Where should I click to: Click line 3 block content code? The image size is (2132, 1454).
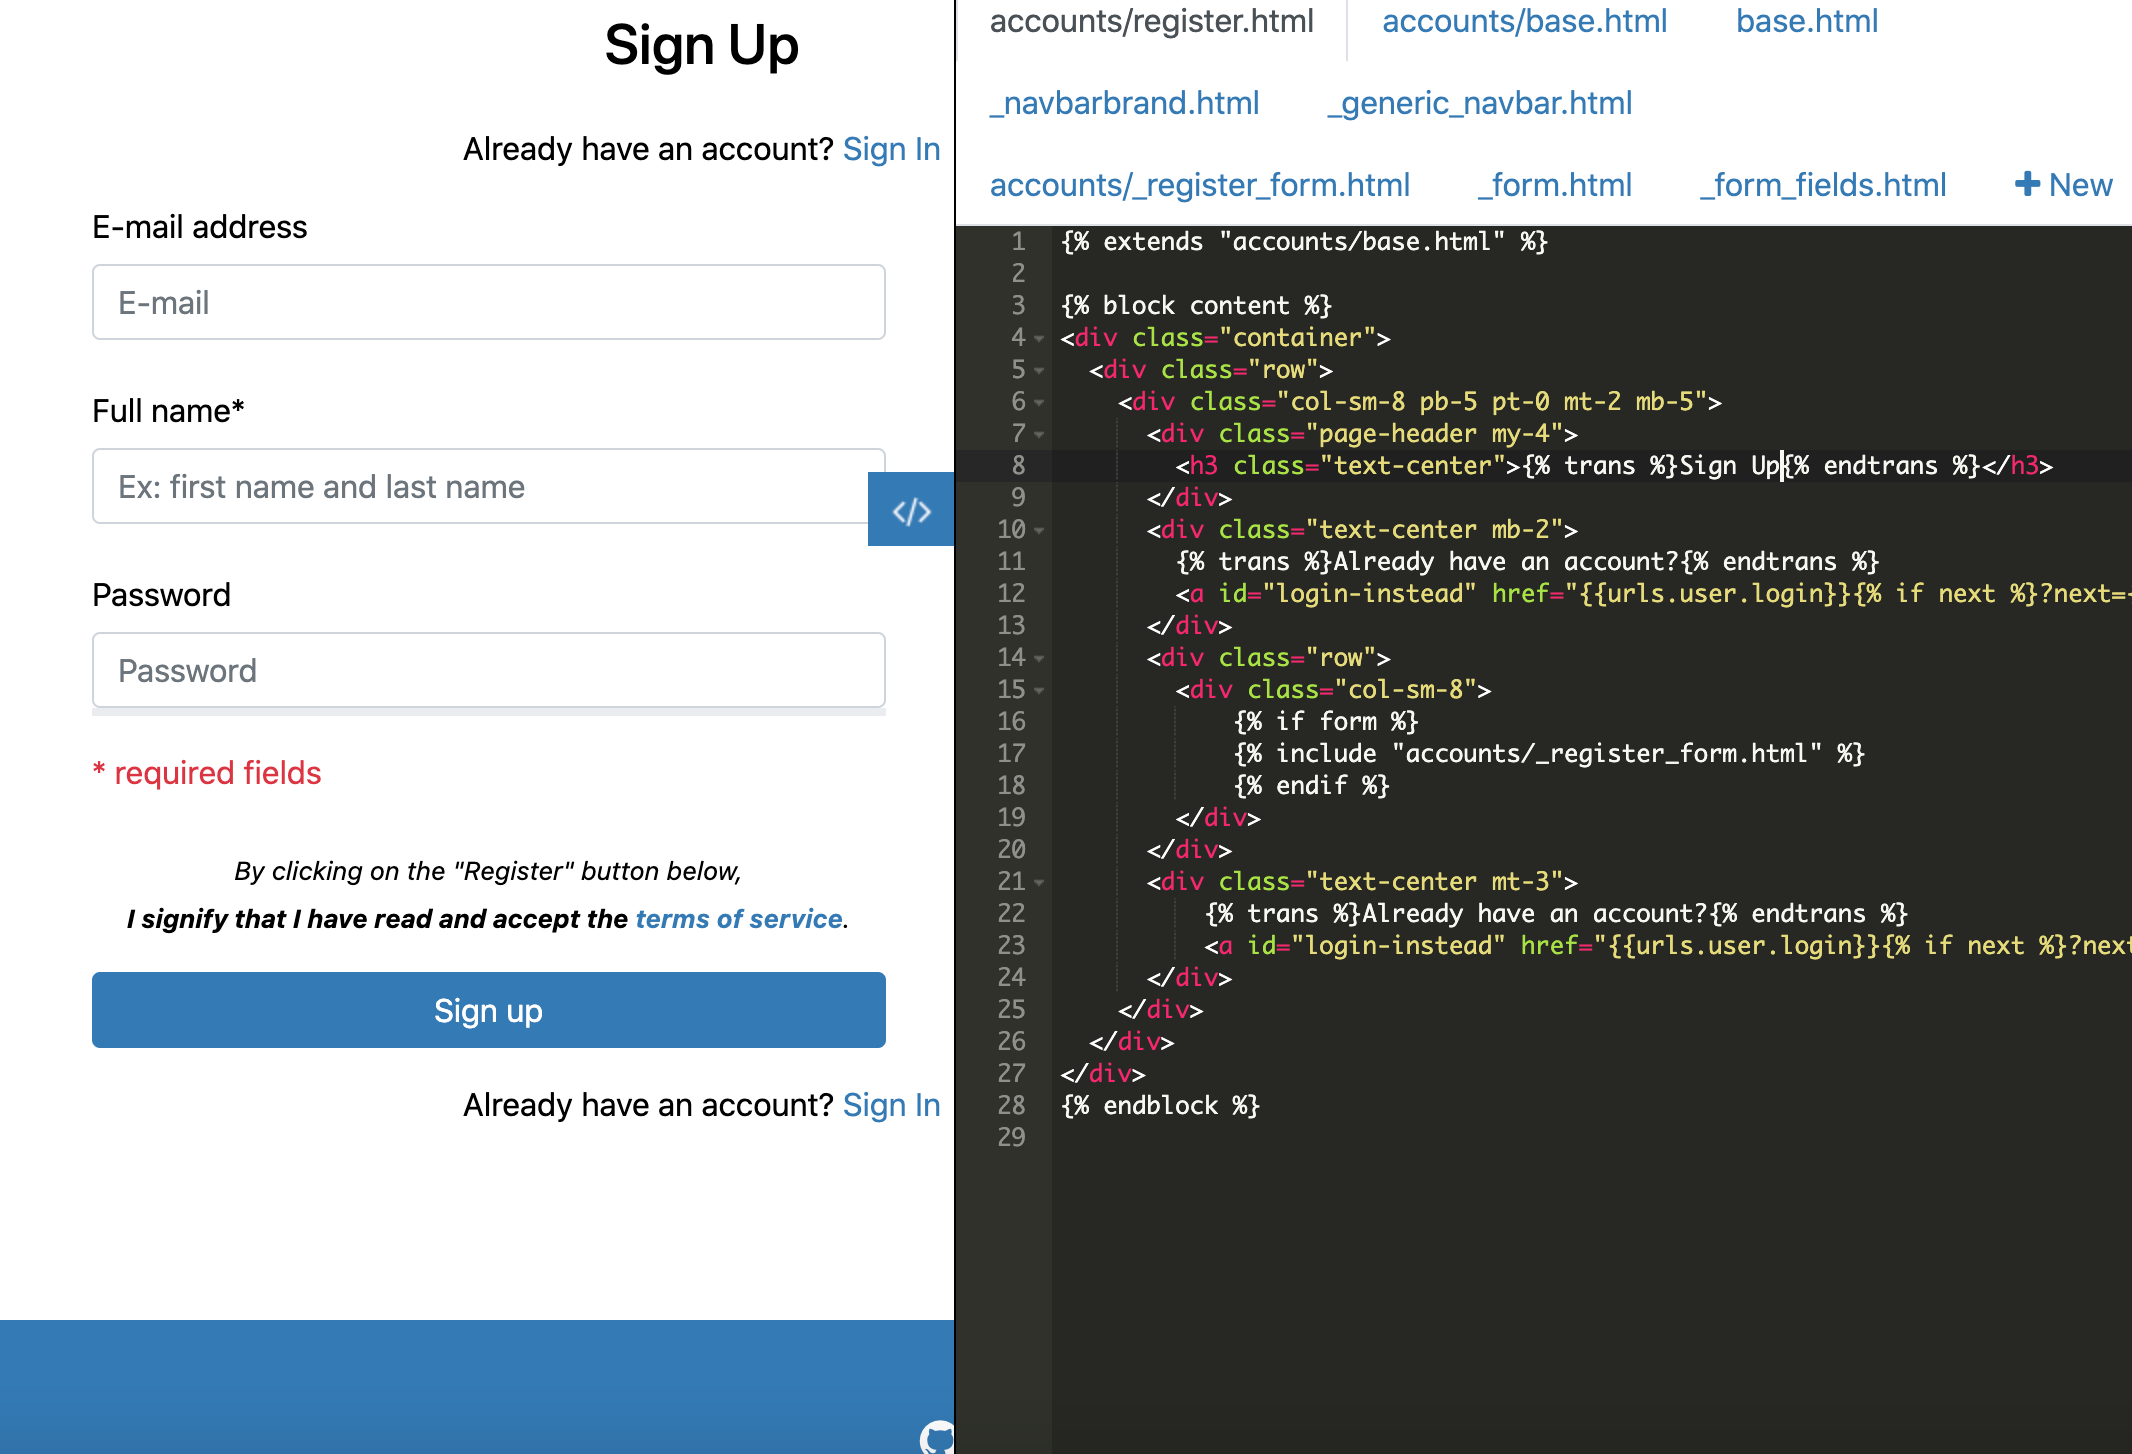1196,306
